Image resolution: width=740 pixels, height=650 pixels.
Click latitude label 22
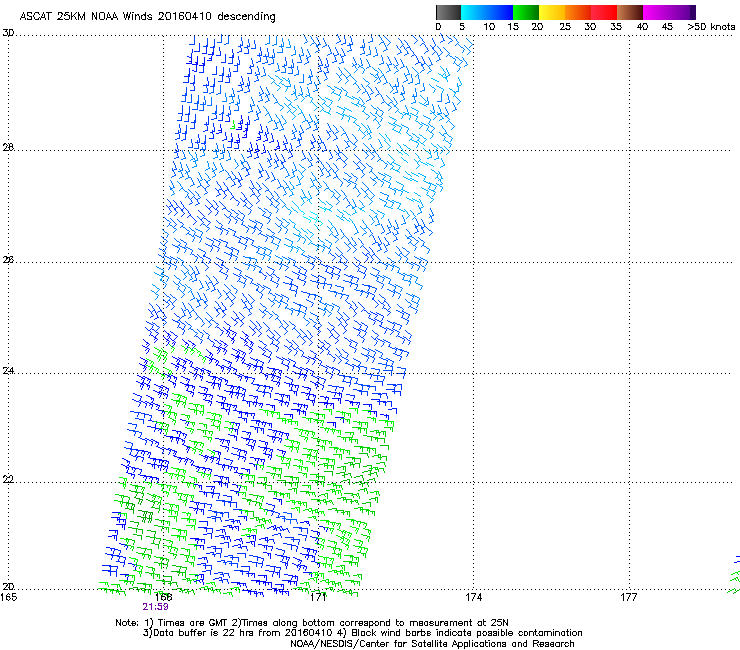[8, 480]
